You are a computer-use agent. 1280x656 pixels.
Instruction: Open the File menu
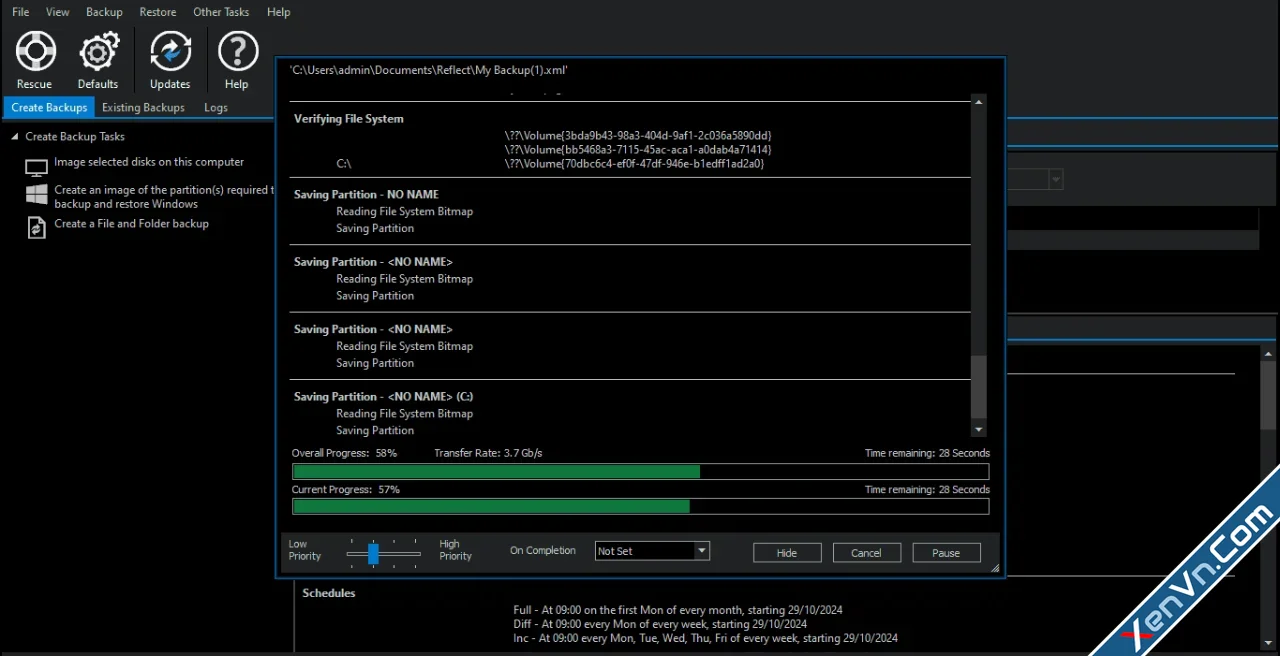coord(21,12)
